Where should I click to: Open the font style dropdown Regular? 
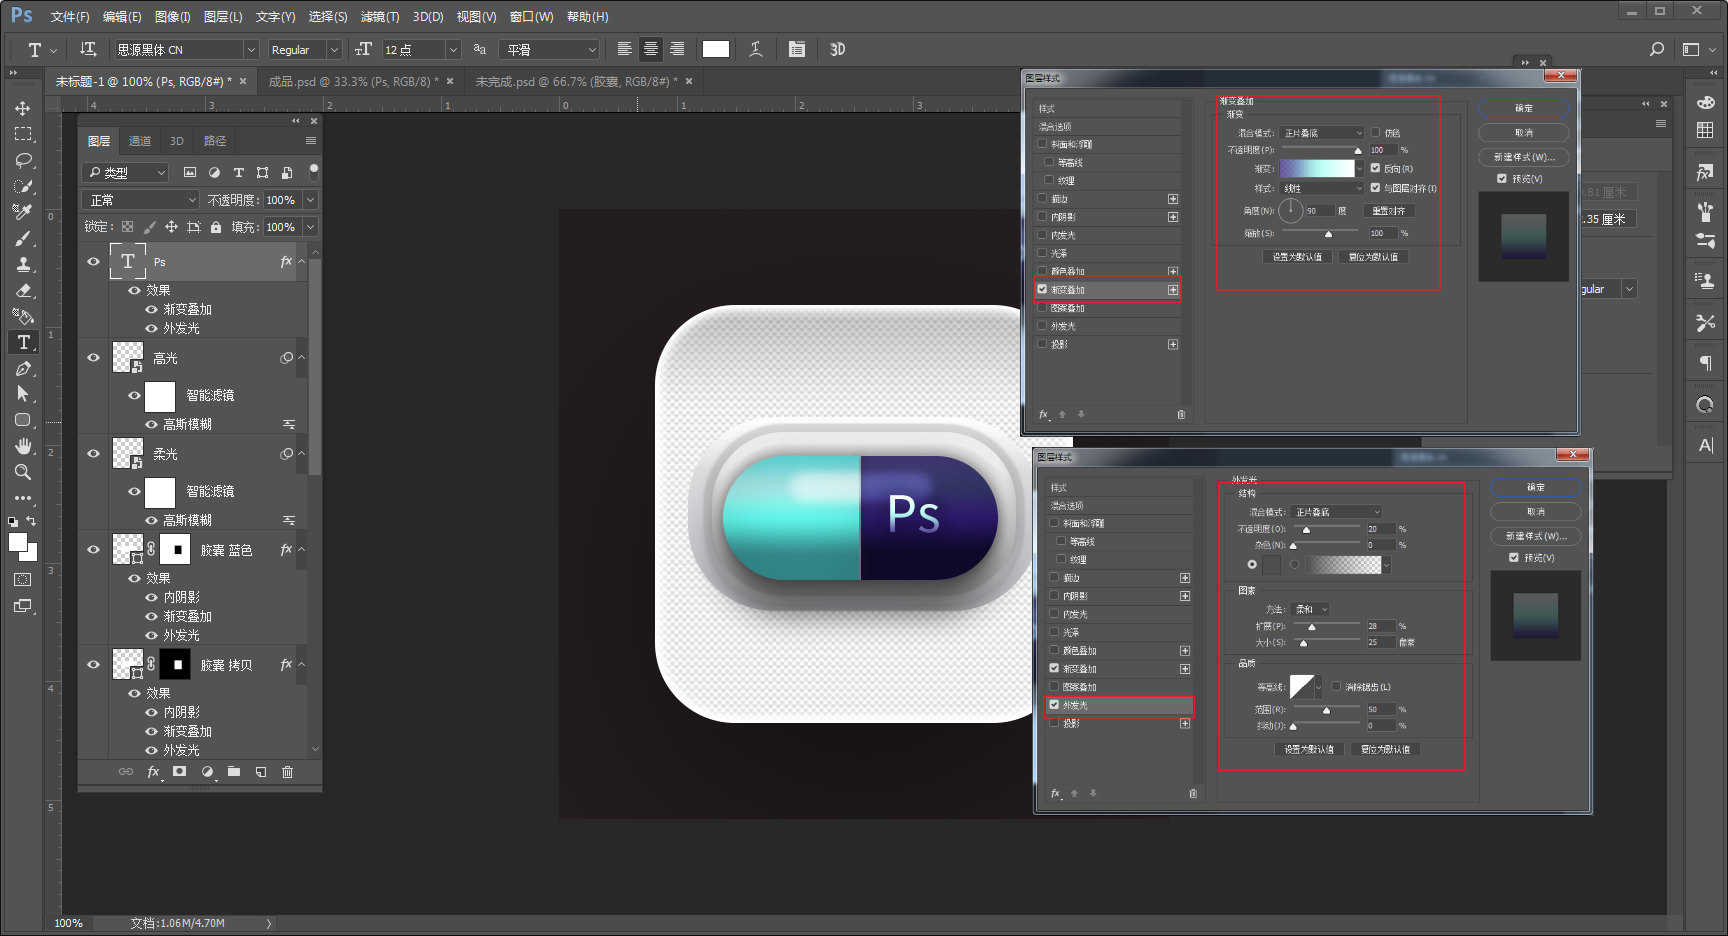pos(305,49)
